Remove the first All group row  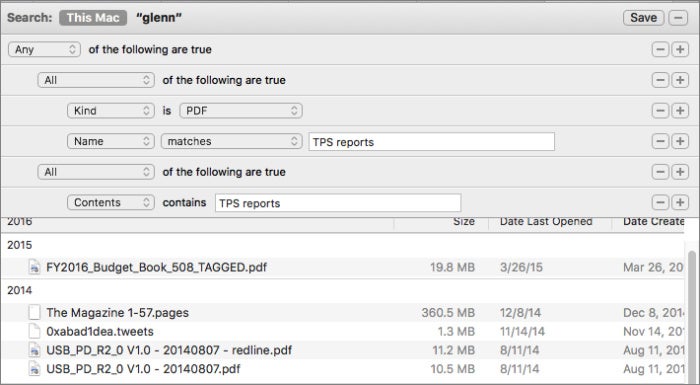point(660,80)
